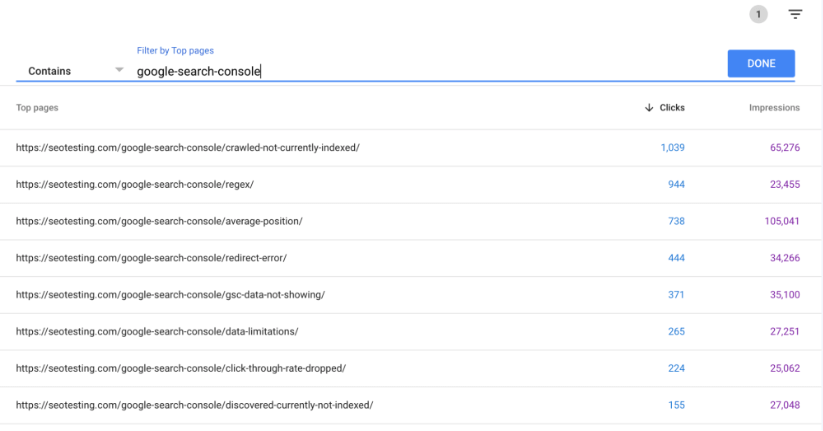The width and height of the screenshot is (823, 431).
Task: Focus the Filter by Top pages input
Action: 428,71
